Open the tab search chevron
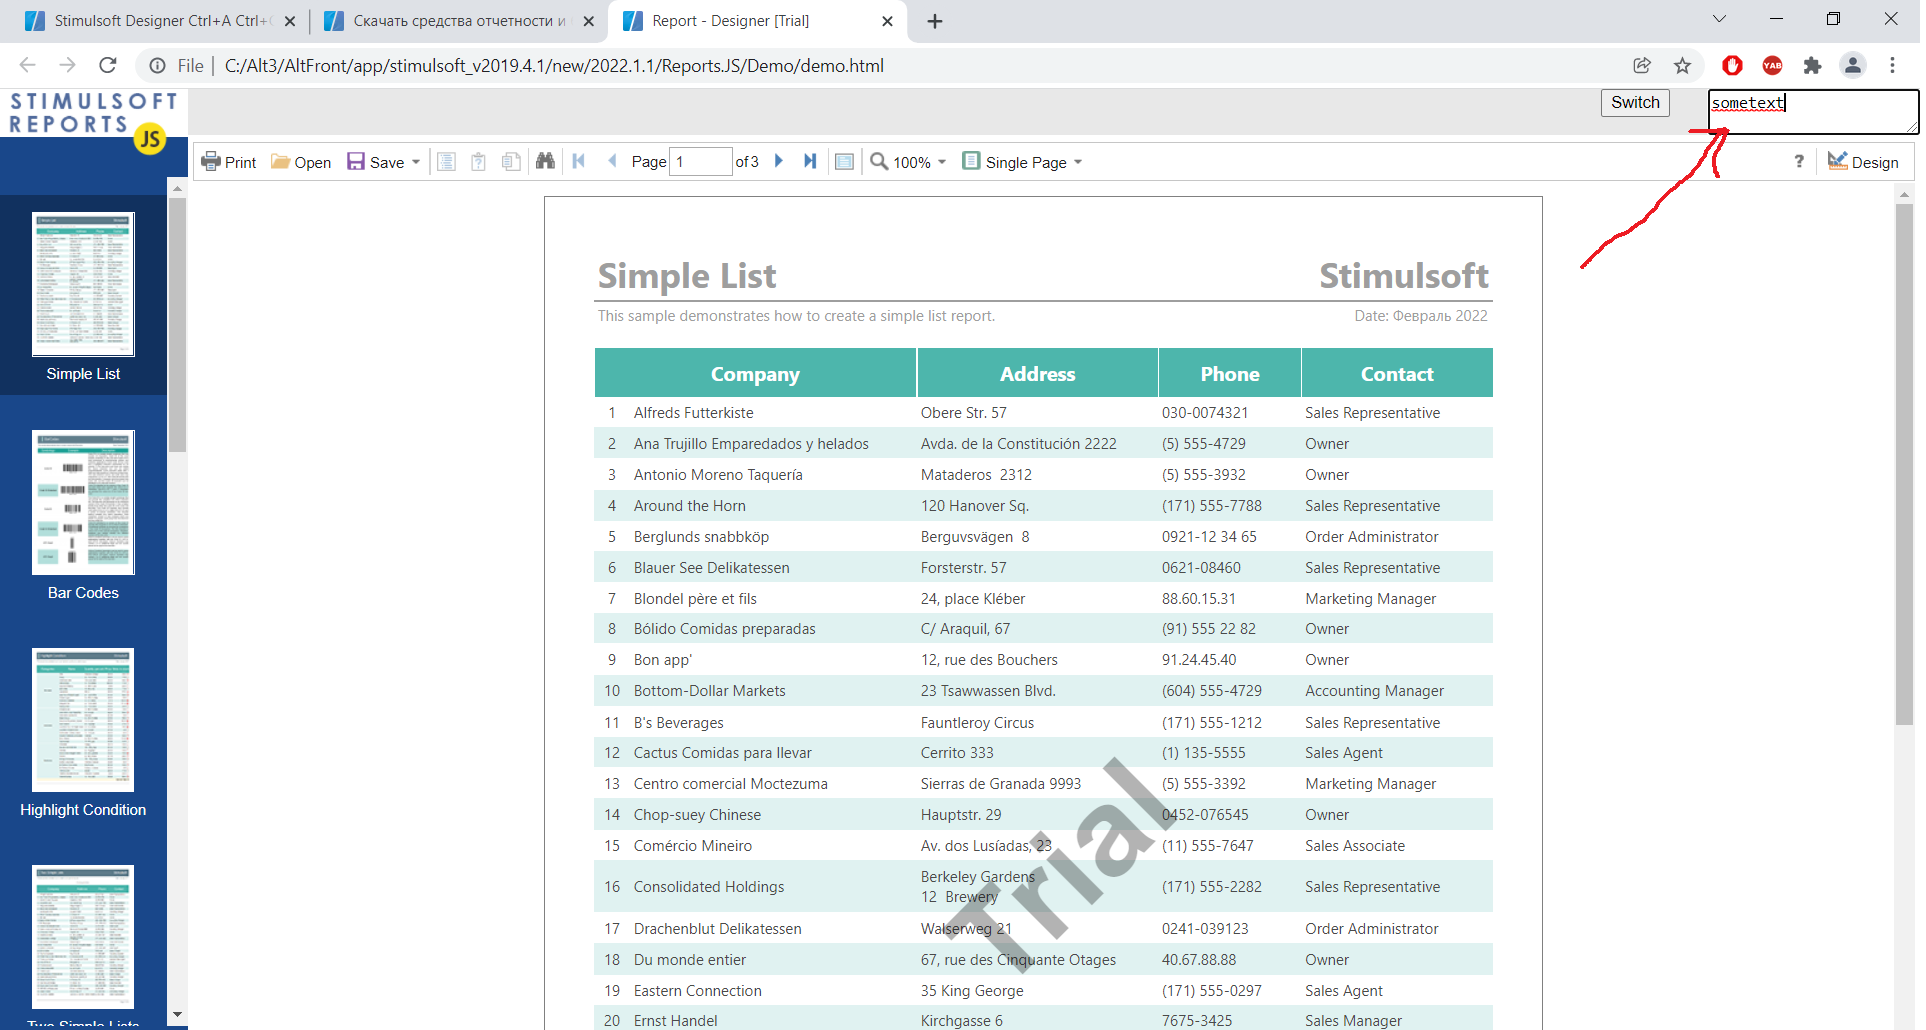Viewport: 1926px width, 1030px height. [x=1719, y=19]
